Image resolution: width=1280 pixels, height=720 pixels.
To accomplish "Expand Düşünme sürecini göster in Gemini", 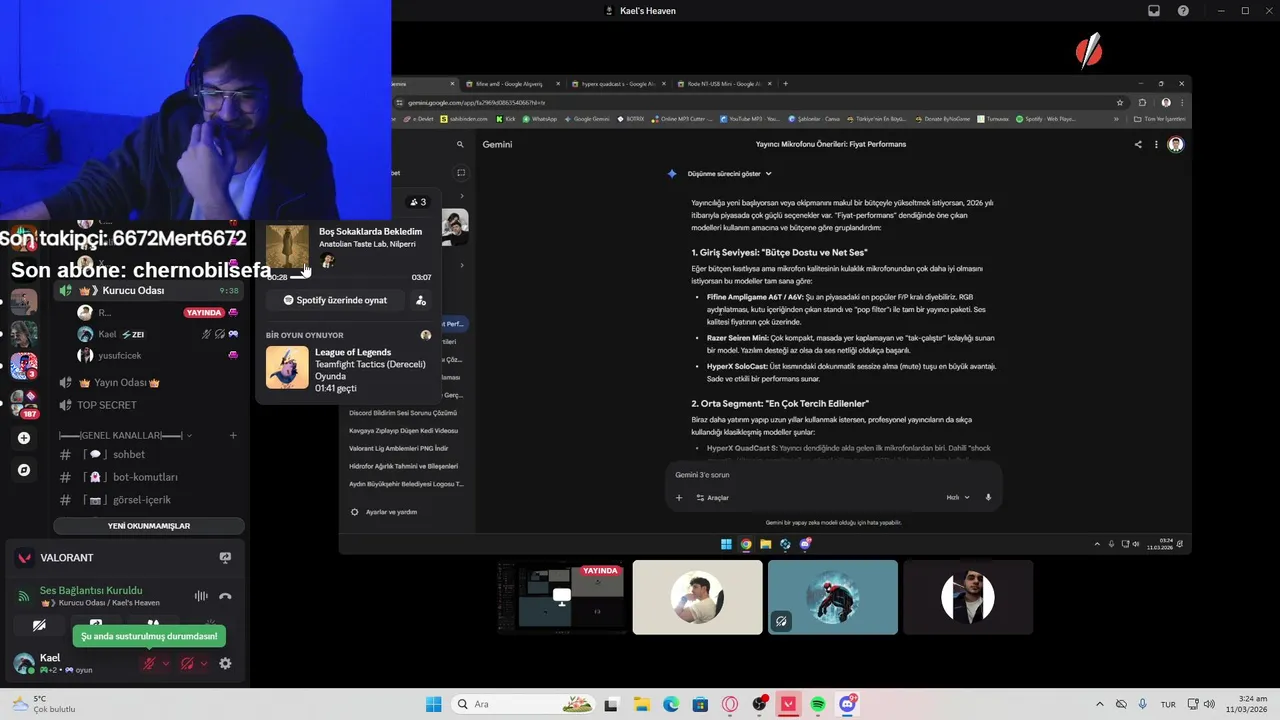I will [730, 174].
